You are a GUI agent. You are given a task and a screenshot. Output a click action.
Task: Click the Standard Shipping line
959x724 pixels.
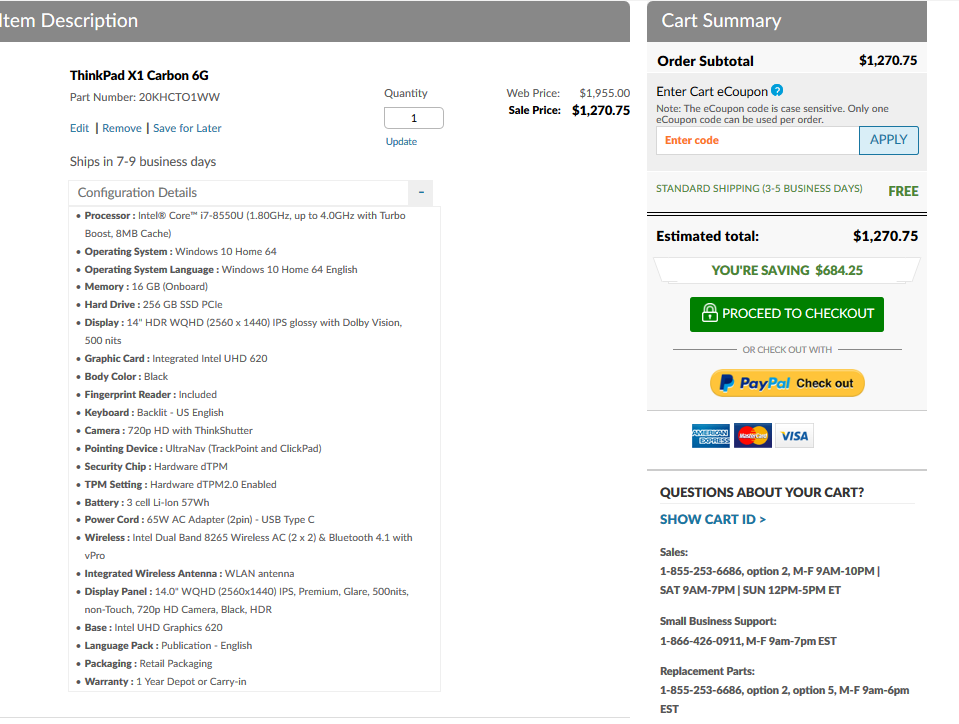(759, 189)
